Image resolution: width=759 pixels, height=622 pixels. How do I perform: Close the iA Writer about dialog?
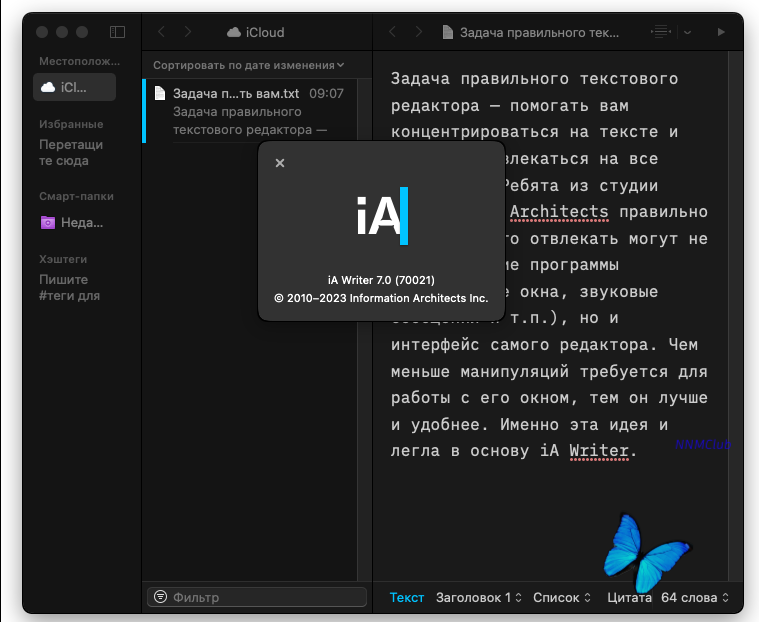click(x=280, y=163)
